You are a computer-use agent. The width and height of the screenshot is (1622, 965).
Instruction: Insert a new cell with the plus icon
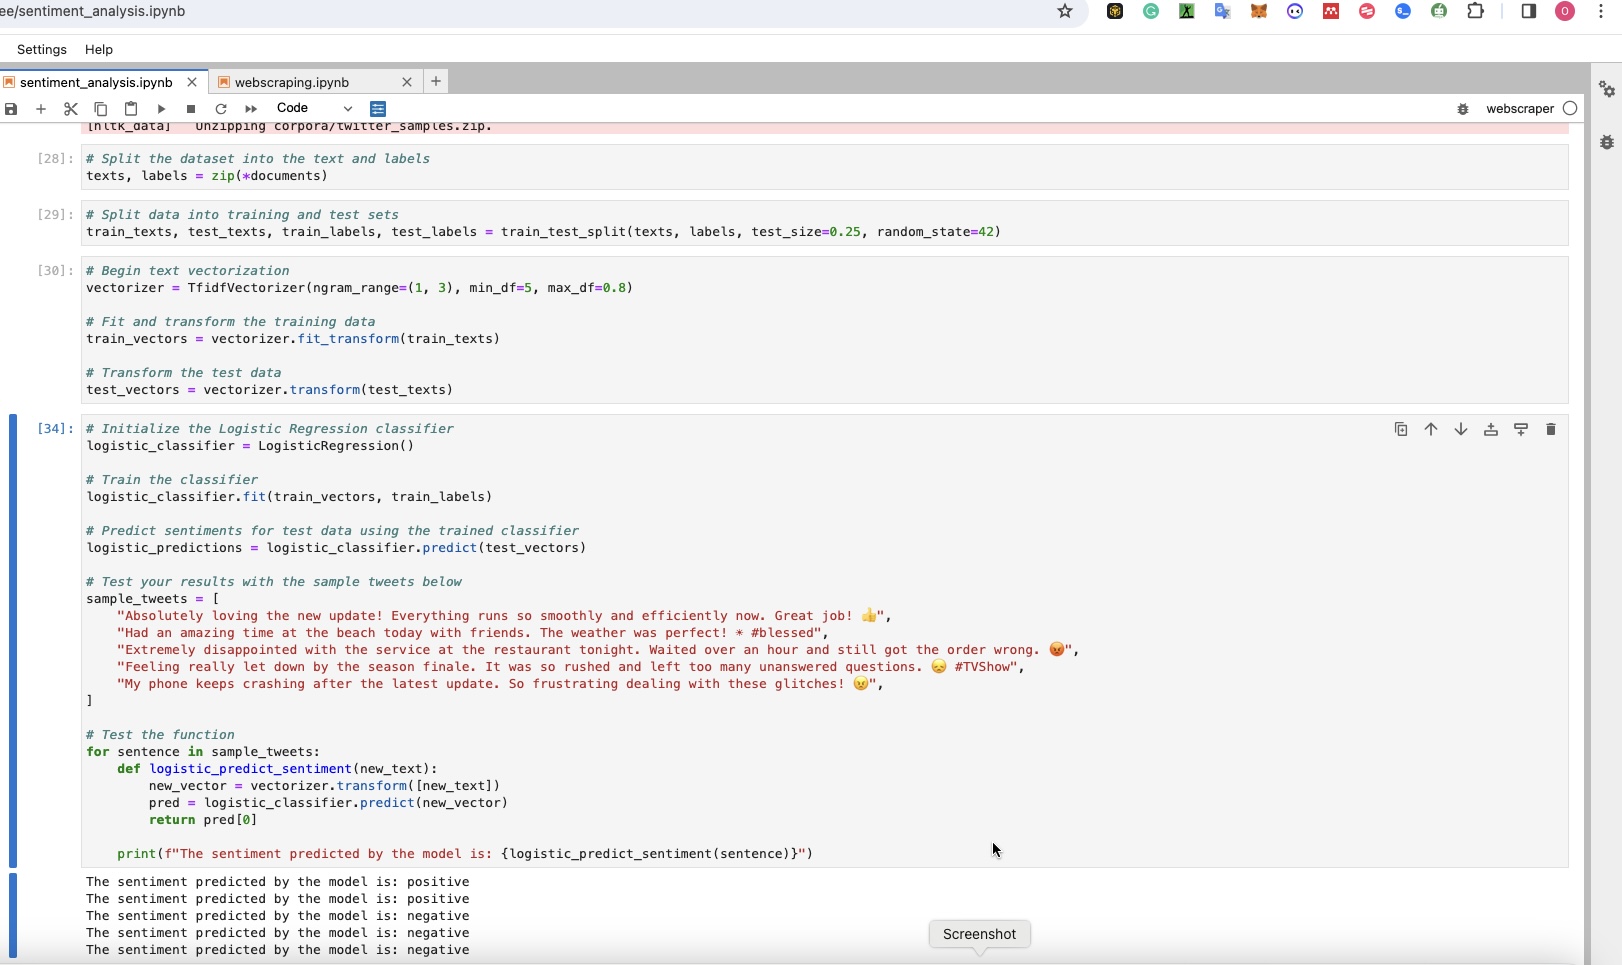click(41, 109)
